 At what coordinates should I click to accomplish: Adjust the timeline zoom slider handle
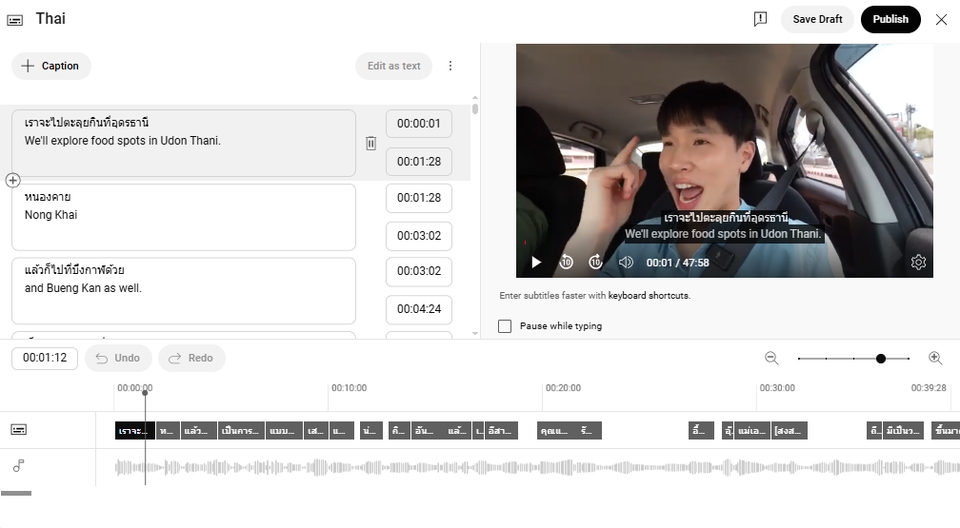[x=880, y=358]
